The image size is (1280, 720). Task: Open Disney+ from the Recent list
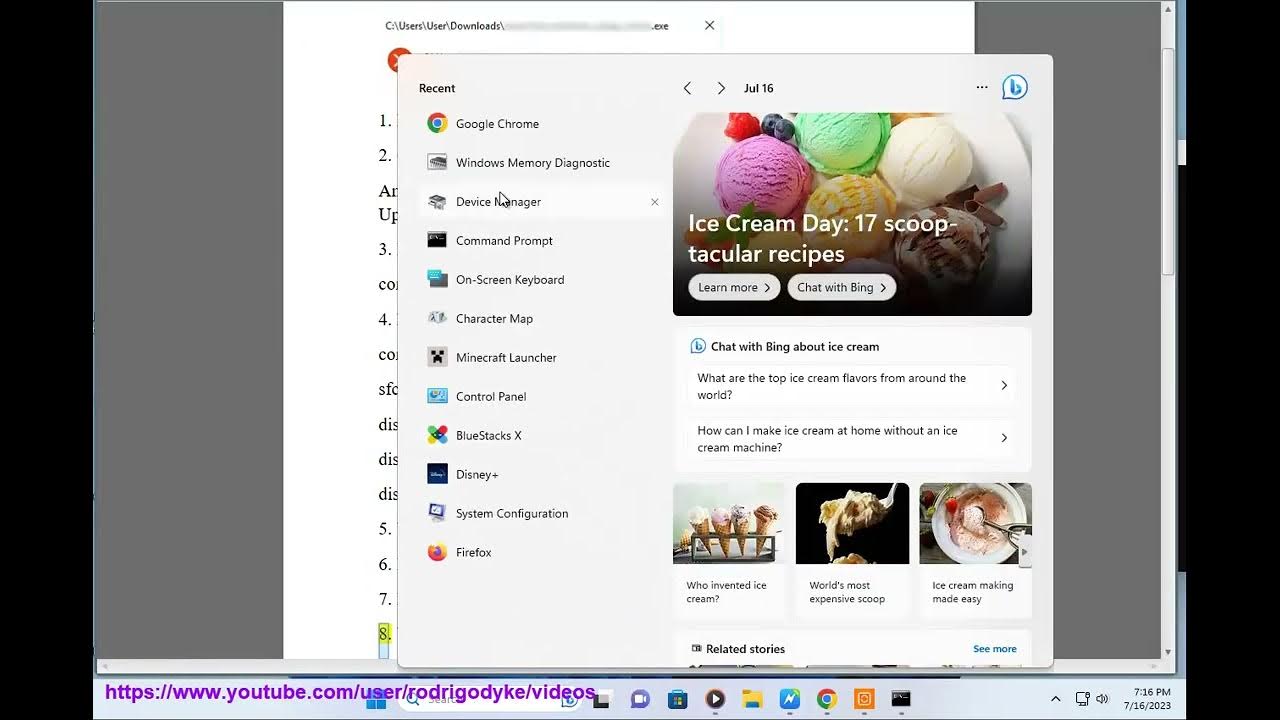540,474
